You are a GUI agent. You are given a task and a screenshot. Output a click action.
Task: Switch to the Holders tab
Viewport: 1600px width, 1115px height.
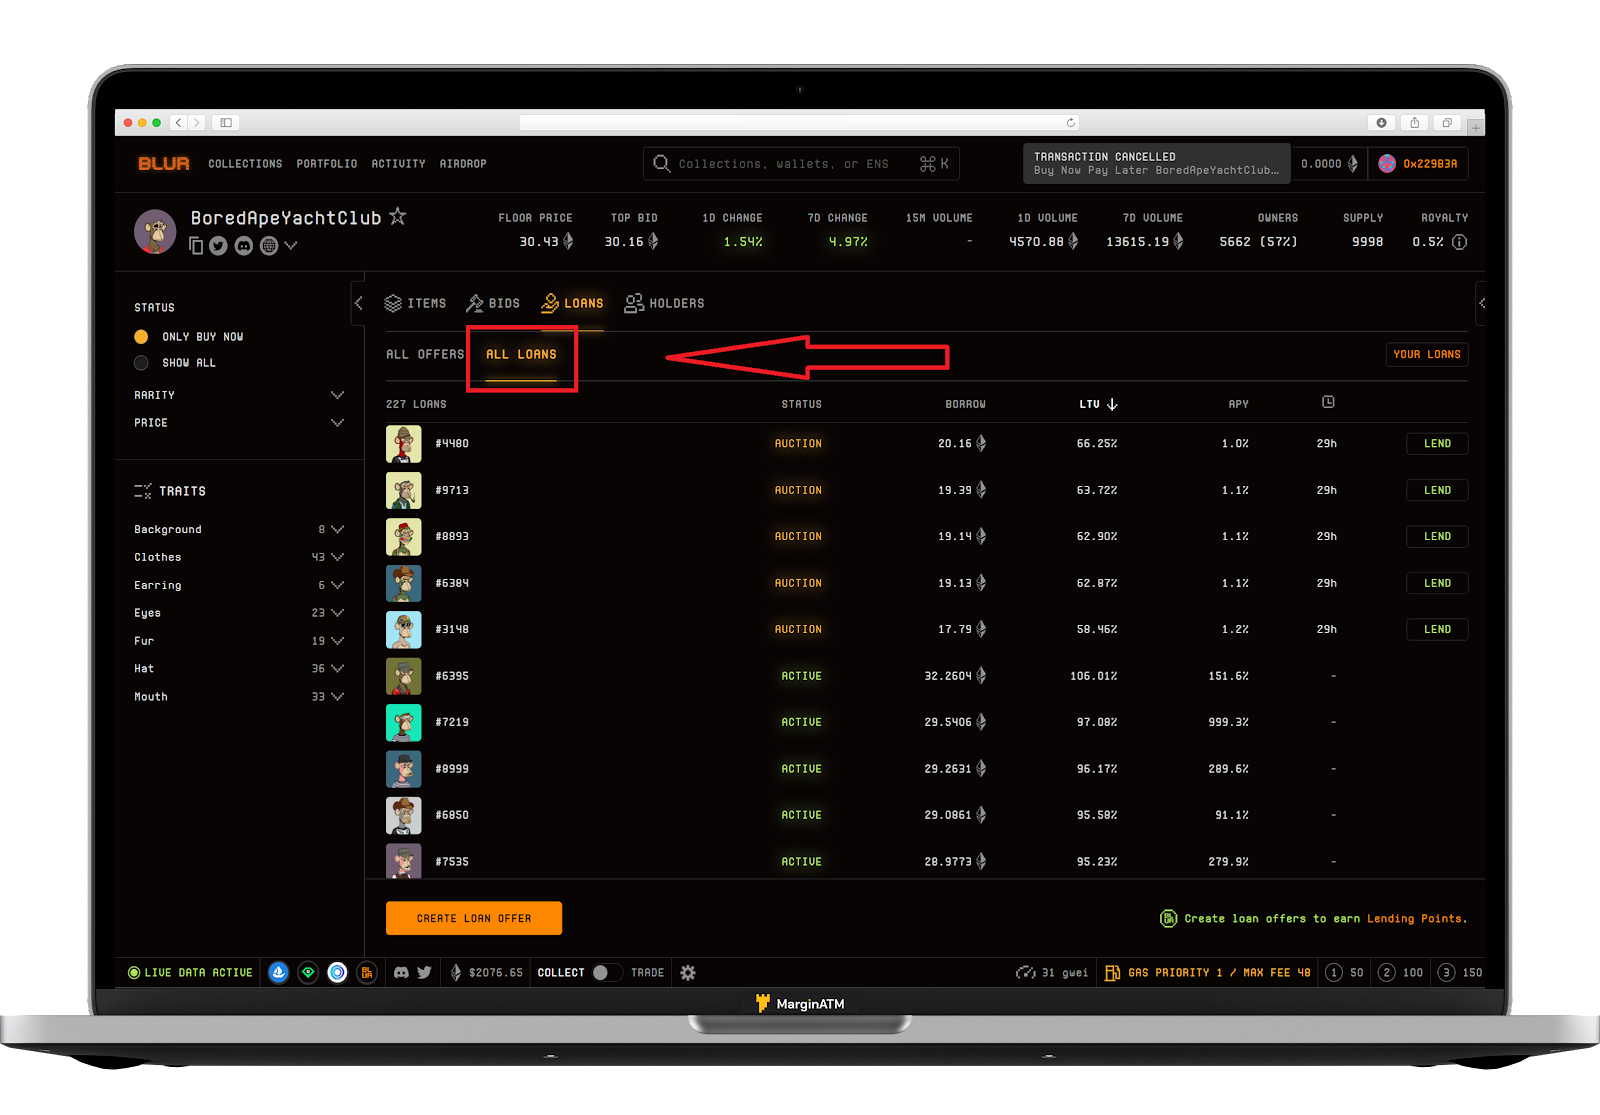(665, 303)
